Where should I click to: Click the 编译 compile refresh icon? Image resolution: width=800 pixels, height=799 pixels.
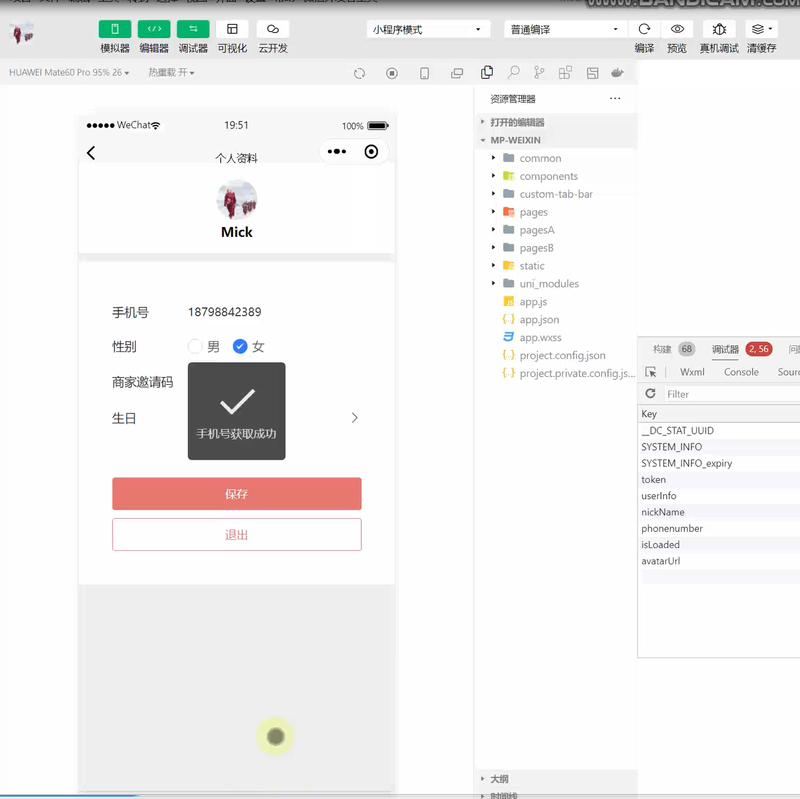645,30
